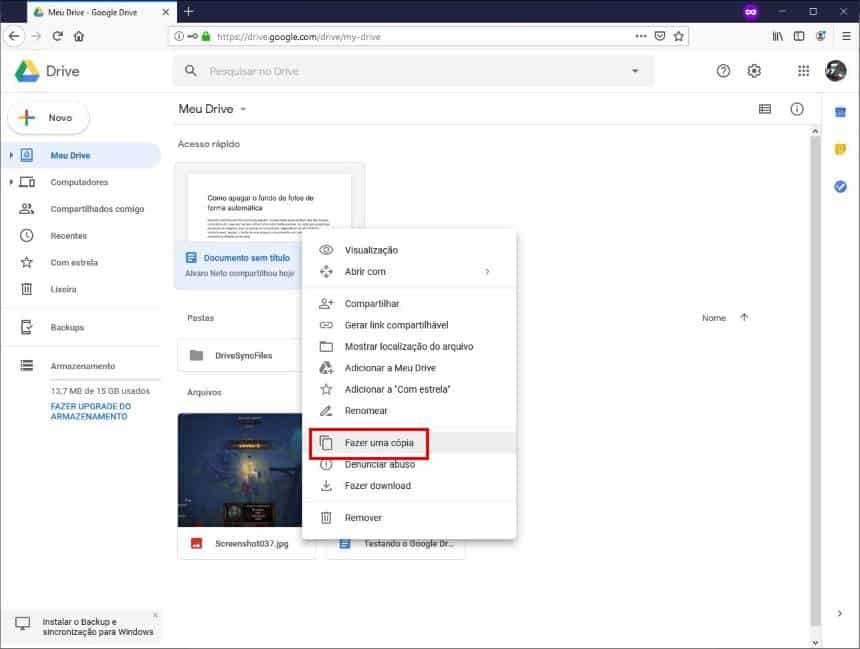Open a new browser tab
This screenshot has height=649, width=860.
188,12
